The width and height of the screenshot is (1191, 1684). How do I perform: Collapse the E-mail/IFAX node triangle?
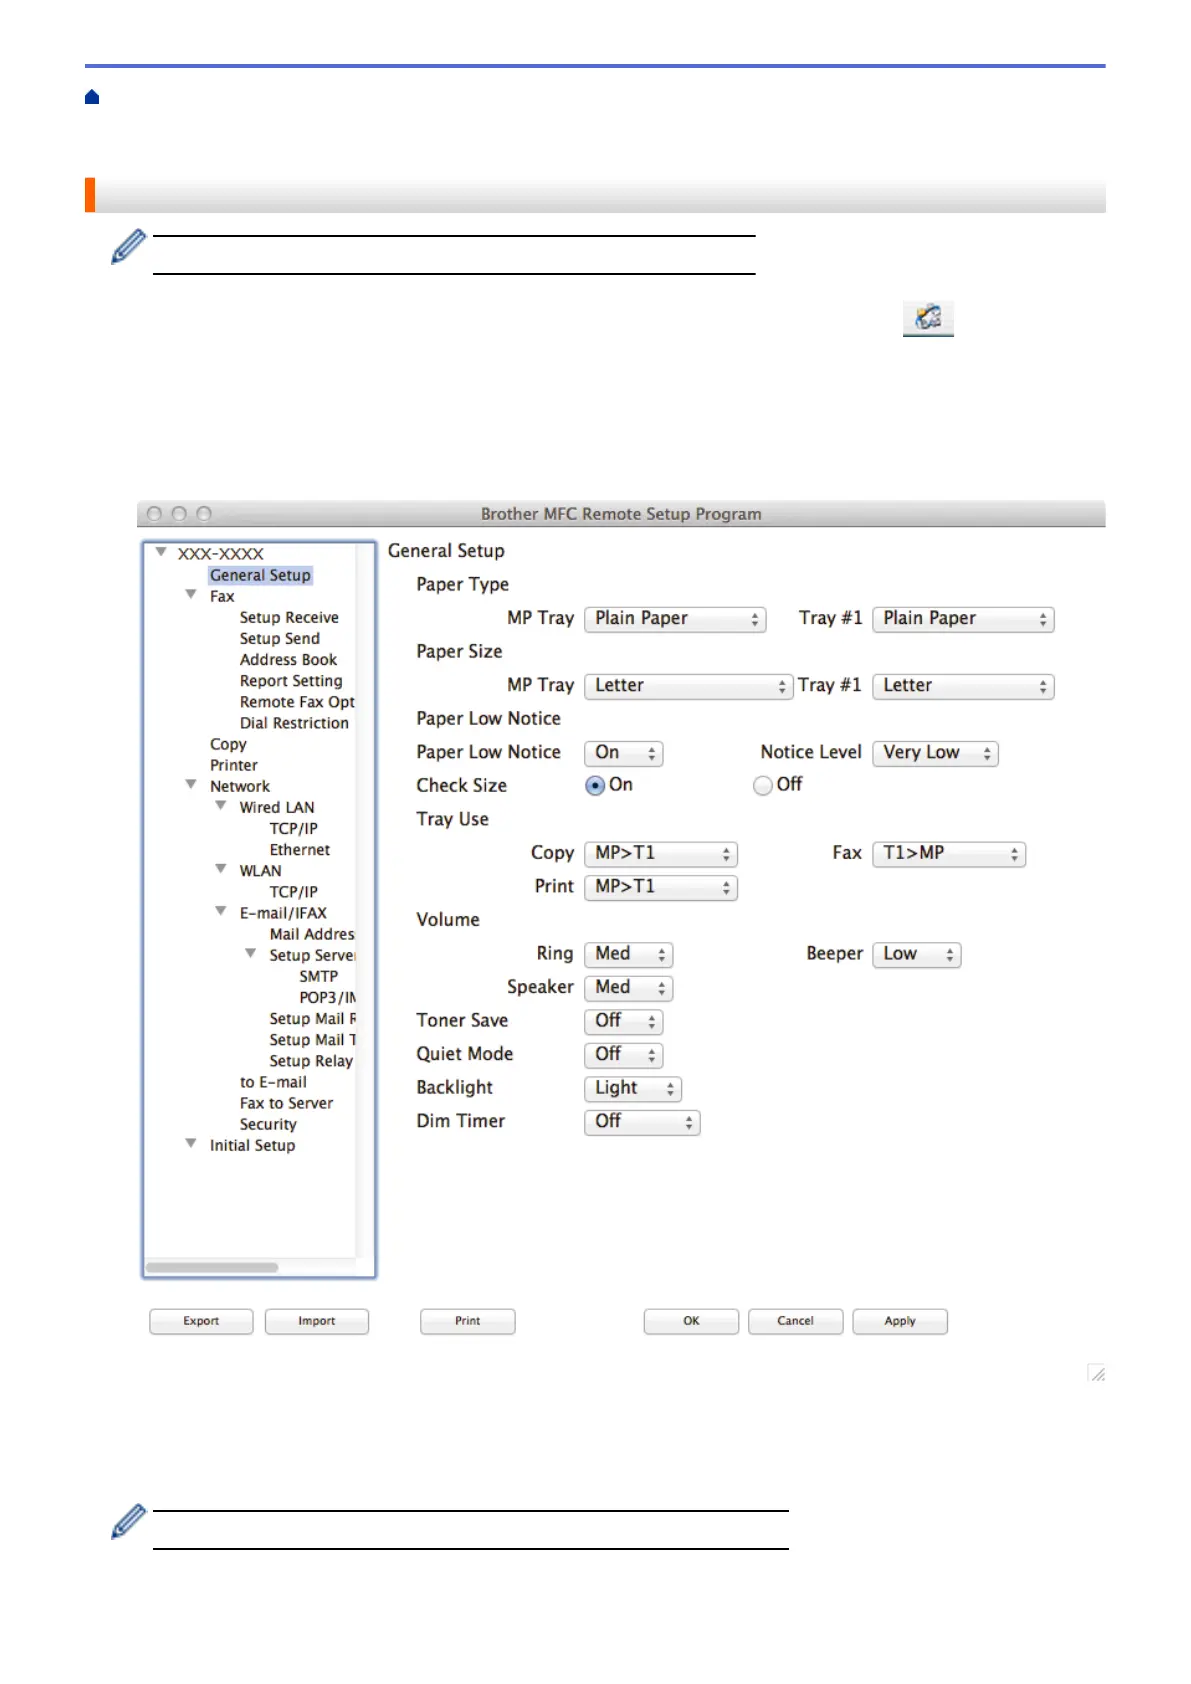coord(220,911)
